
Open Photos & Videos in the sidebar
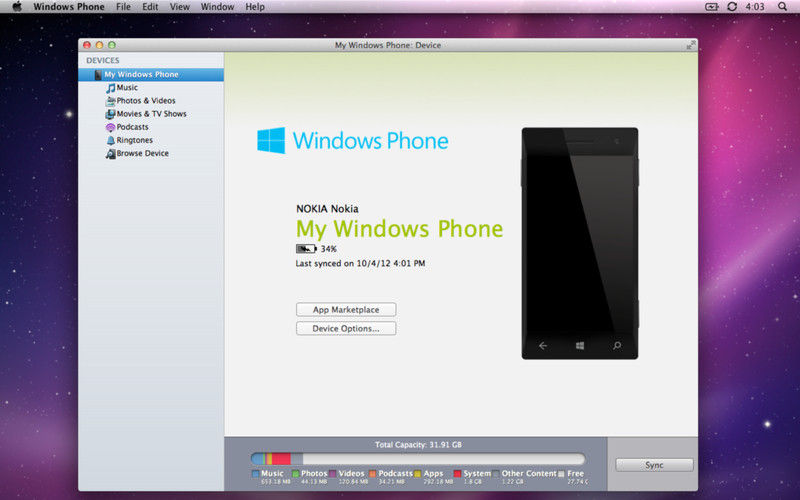[x=146, y=101]
